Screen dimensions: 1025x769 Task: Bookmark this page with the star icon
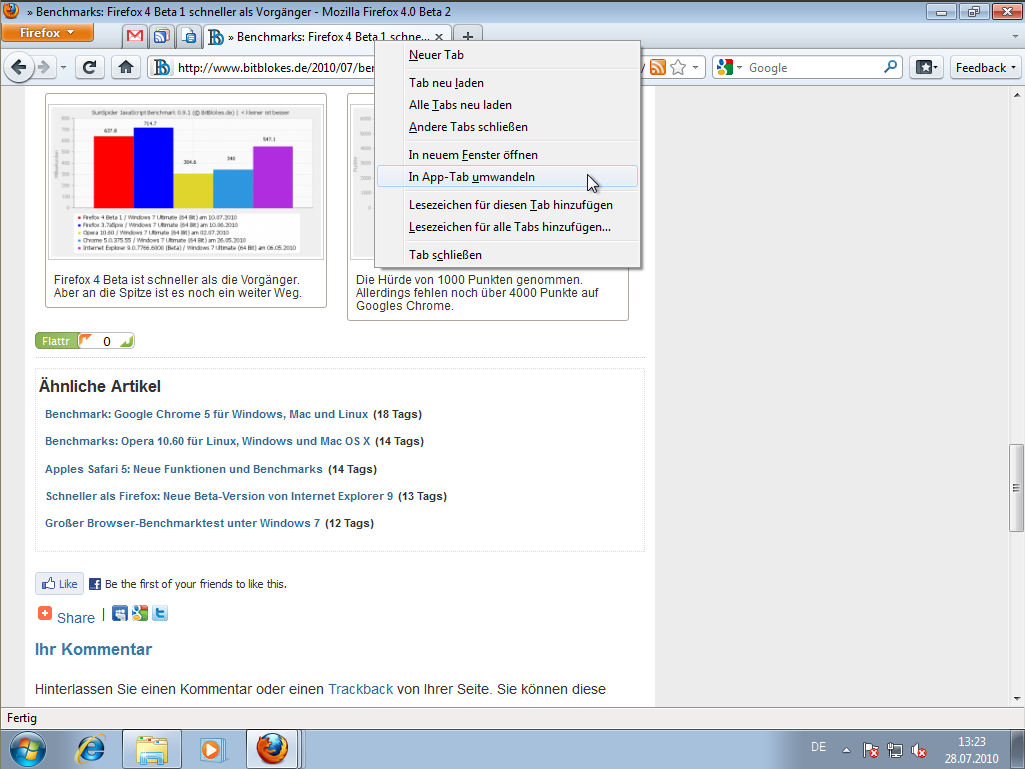tap(679, 67)
